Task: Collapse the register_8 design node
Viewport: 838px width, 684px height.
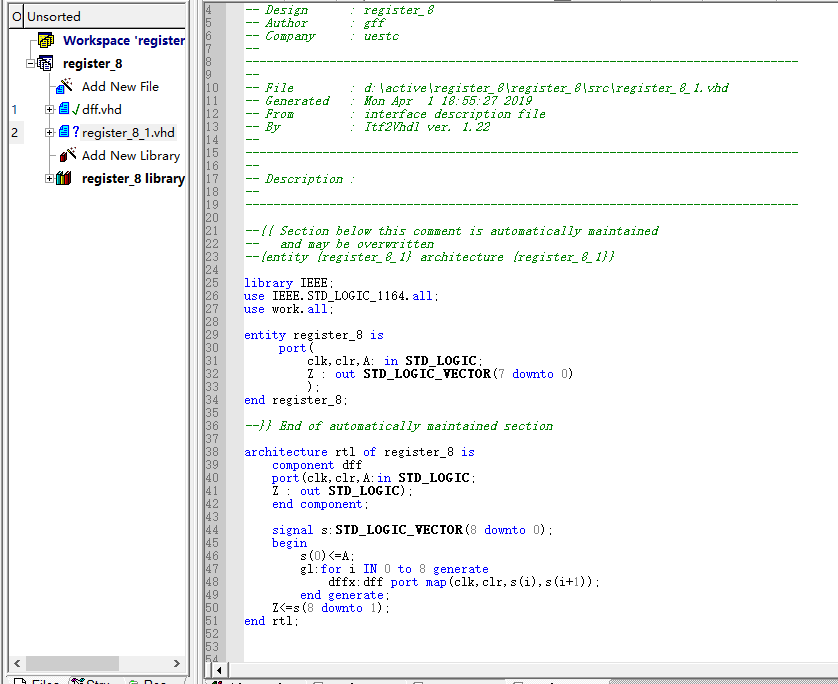Action: tap(30, 64)
